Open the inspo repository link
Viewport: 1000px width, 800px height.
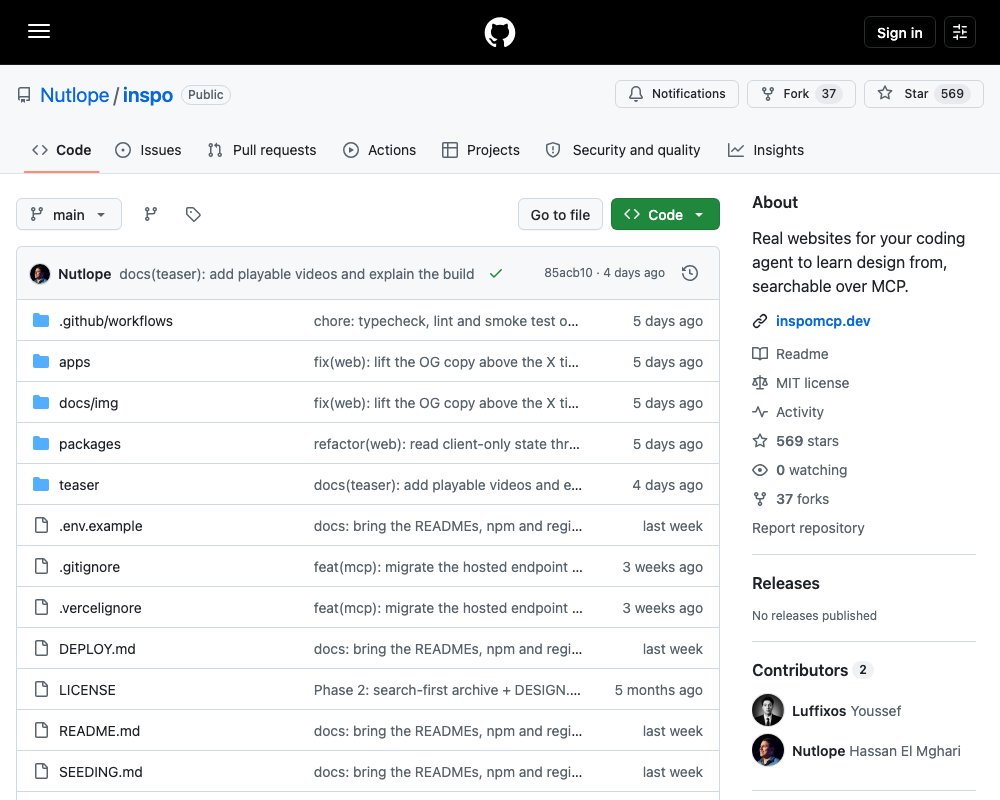(x=147, y=95)
